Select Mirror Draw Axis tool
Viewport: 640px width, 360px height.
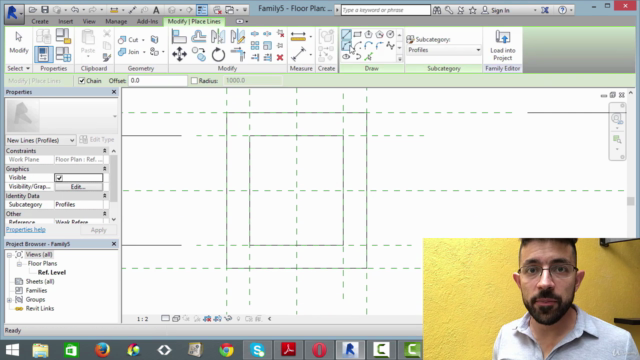click(x=237, y=37)
